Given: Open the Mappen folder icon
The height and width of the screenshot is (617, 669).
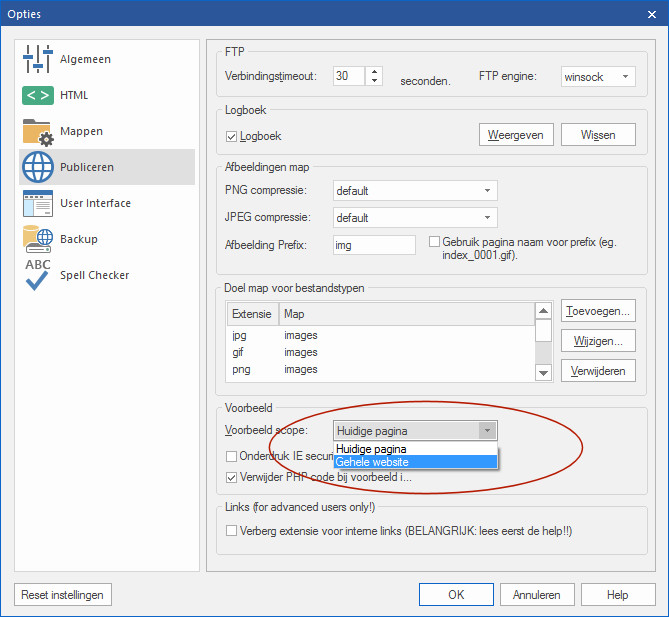Looking at the screenshot, I should coord(38,132).
